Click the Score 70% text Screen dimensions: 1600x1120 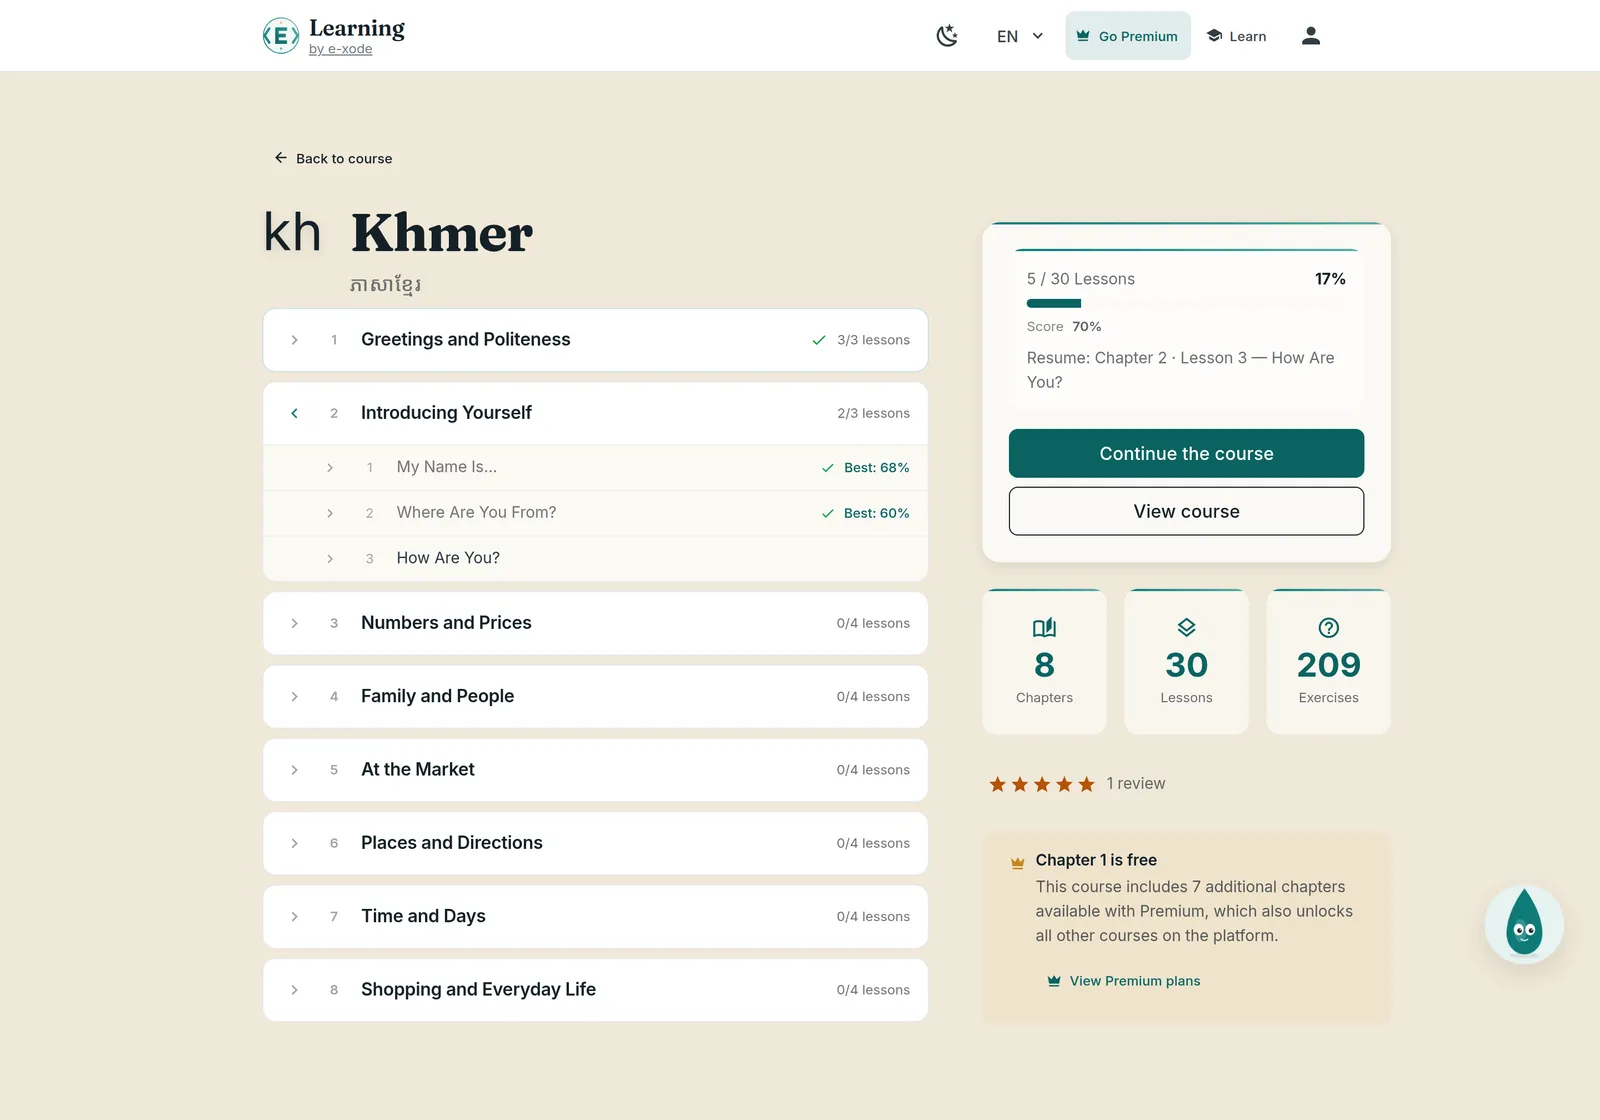1064,326
